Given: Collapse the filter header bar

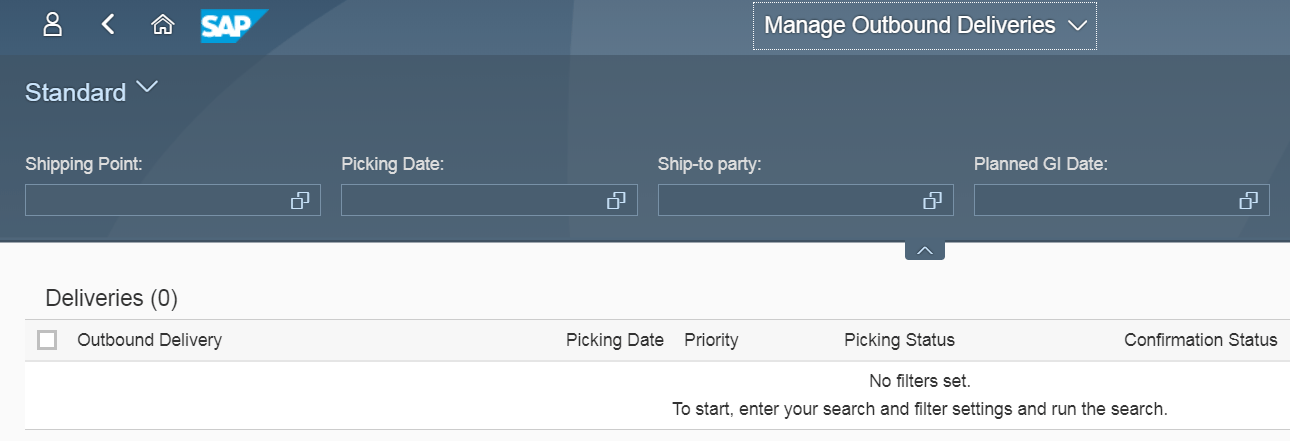Looking at the screenshot, I should (x=925, y=250).
